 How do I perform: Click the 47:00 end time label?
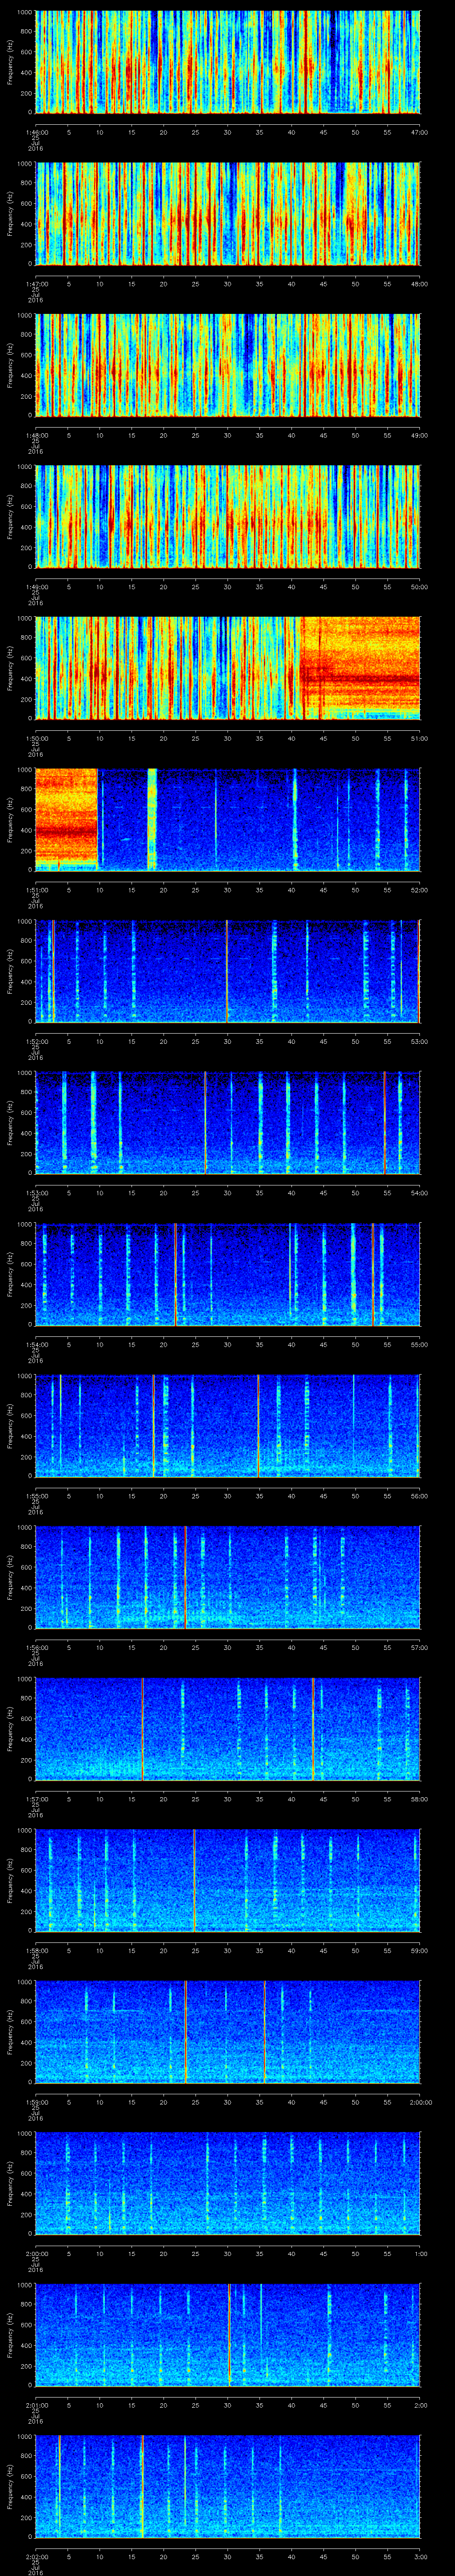pos(420,132)
